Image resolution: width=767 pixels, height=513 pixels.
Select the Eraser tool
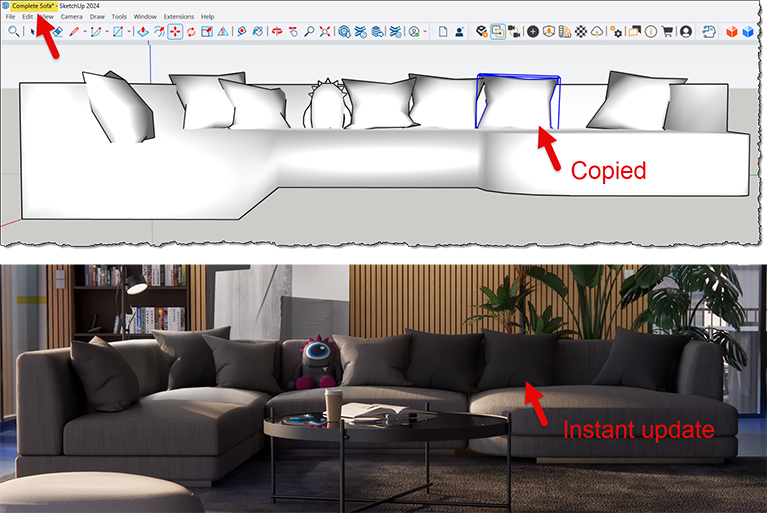click(56, 32)
